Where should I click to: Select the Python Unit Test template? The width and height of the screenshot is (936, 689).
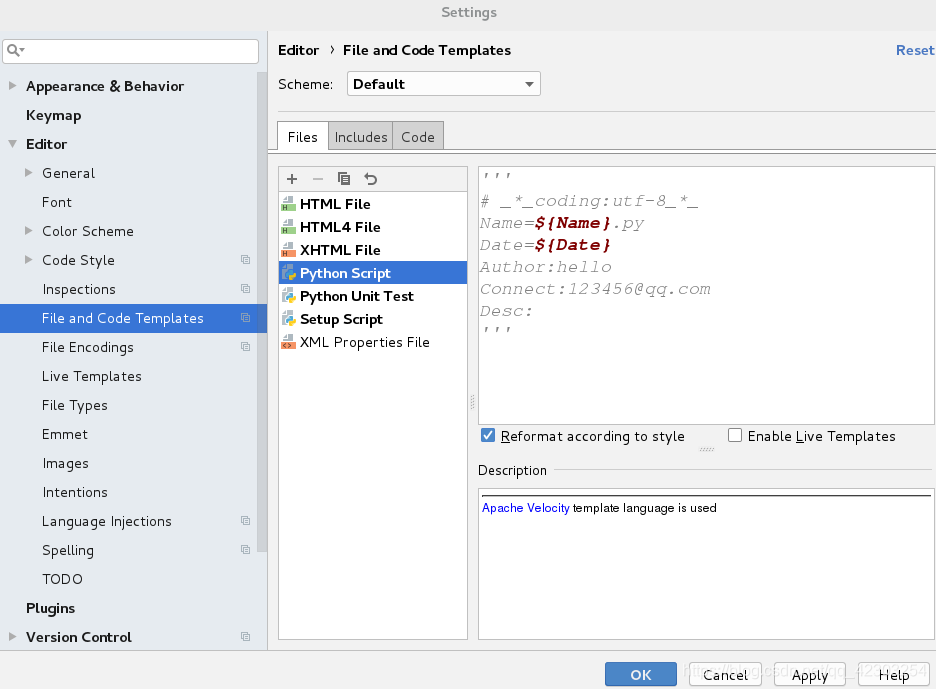[x=373, y=296]
